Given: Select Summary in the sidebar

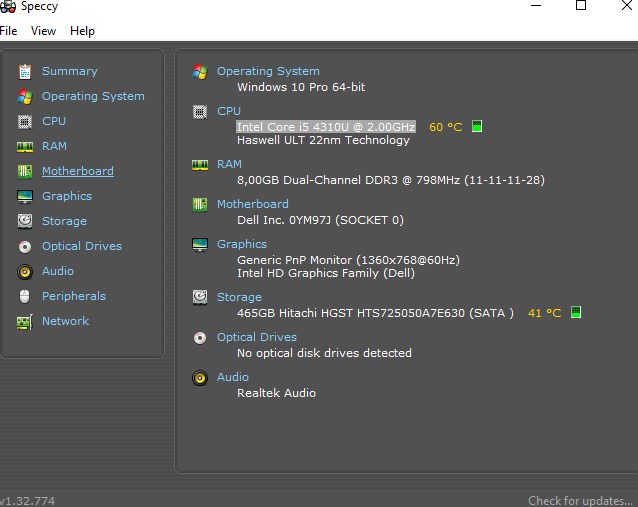Looking at the screenshot, I should point(70,71).
